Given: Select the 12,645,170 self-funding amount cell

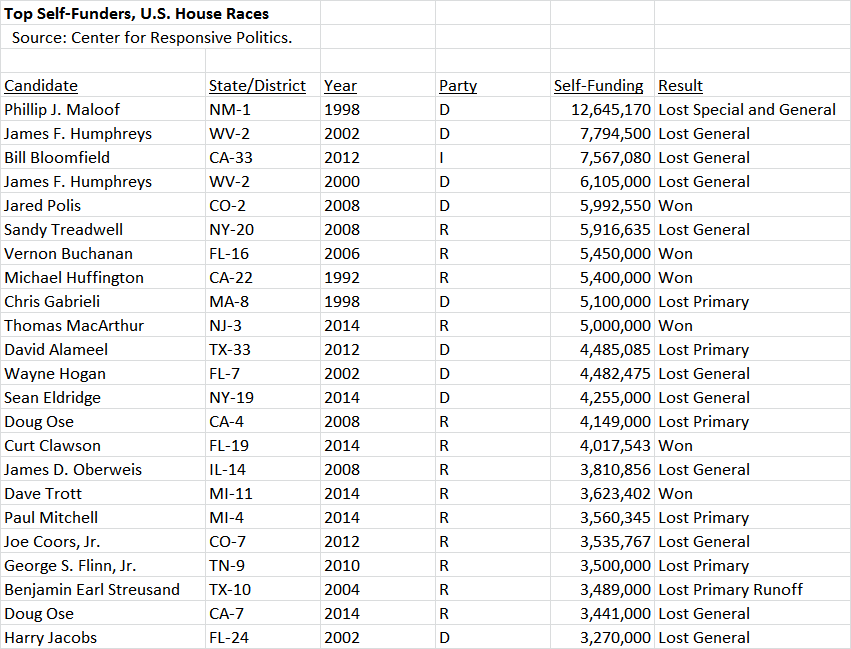Looking at the screenshot, I should pos(602,109).
